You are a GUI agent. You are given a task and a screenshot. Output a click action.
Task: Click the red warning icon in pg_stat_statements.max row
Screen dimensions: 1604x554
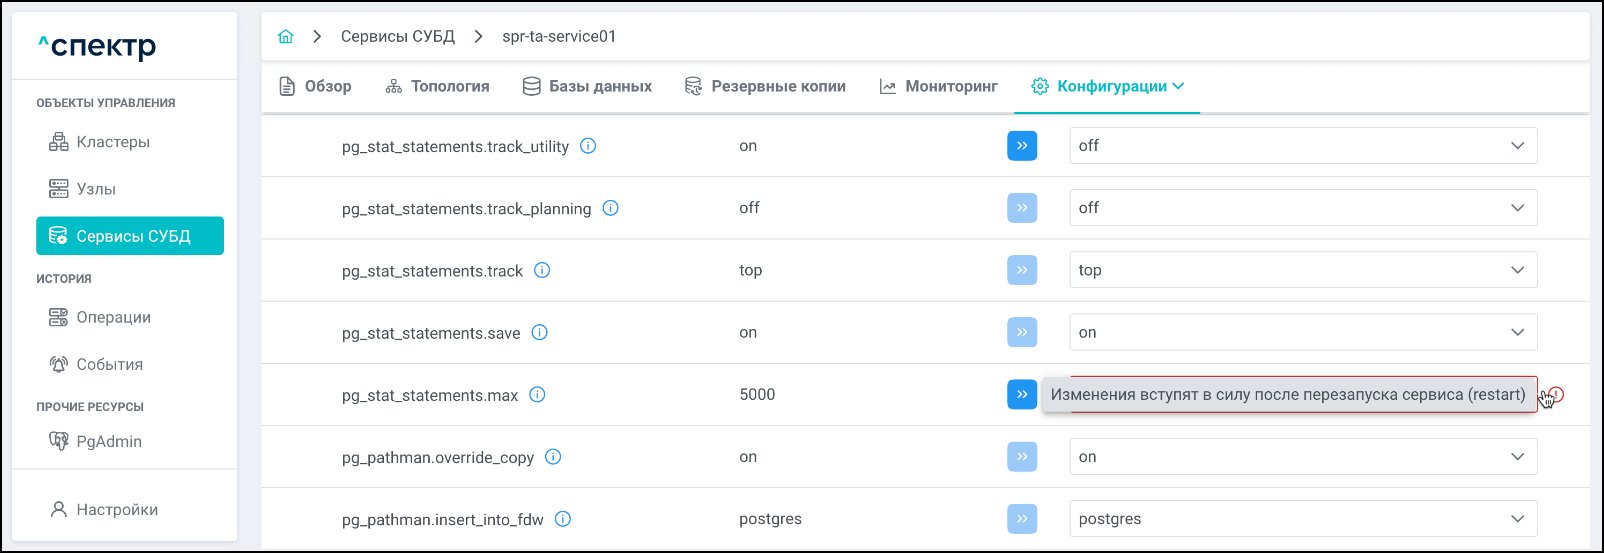coord(1556,394)
